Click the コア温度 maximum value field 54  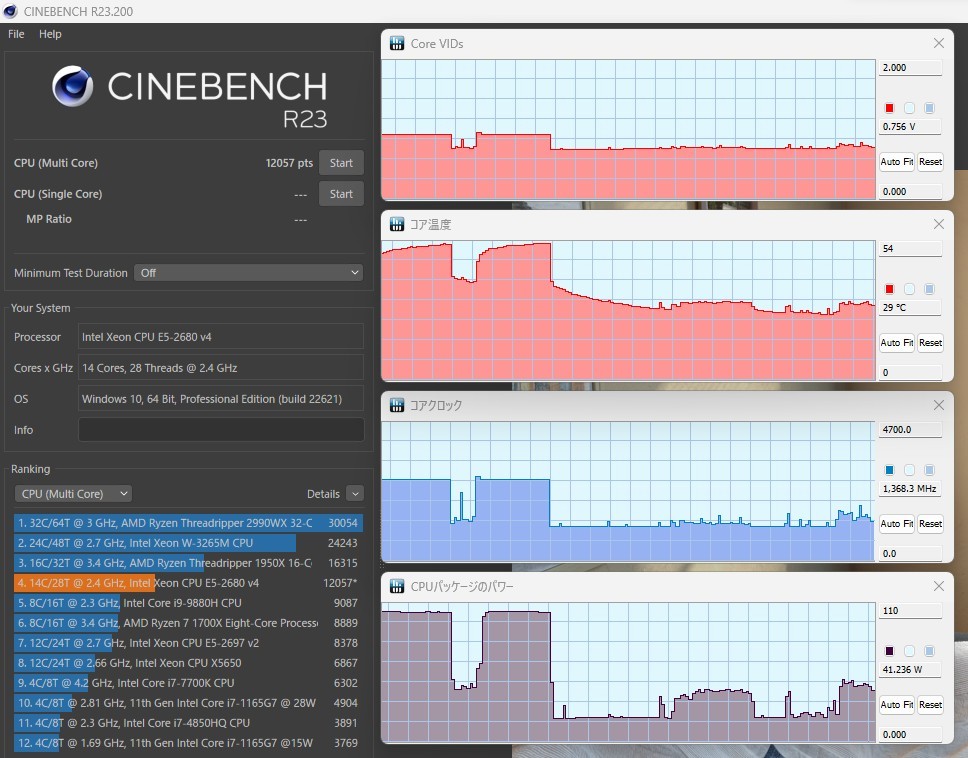pyautogui.click(x=910, y=249)
